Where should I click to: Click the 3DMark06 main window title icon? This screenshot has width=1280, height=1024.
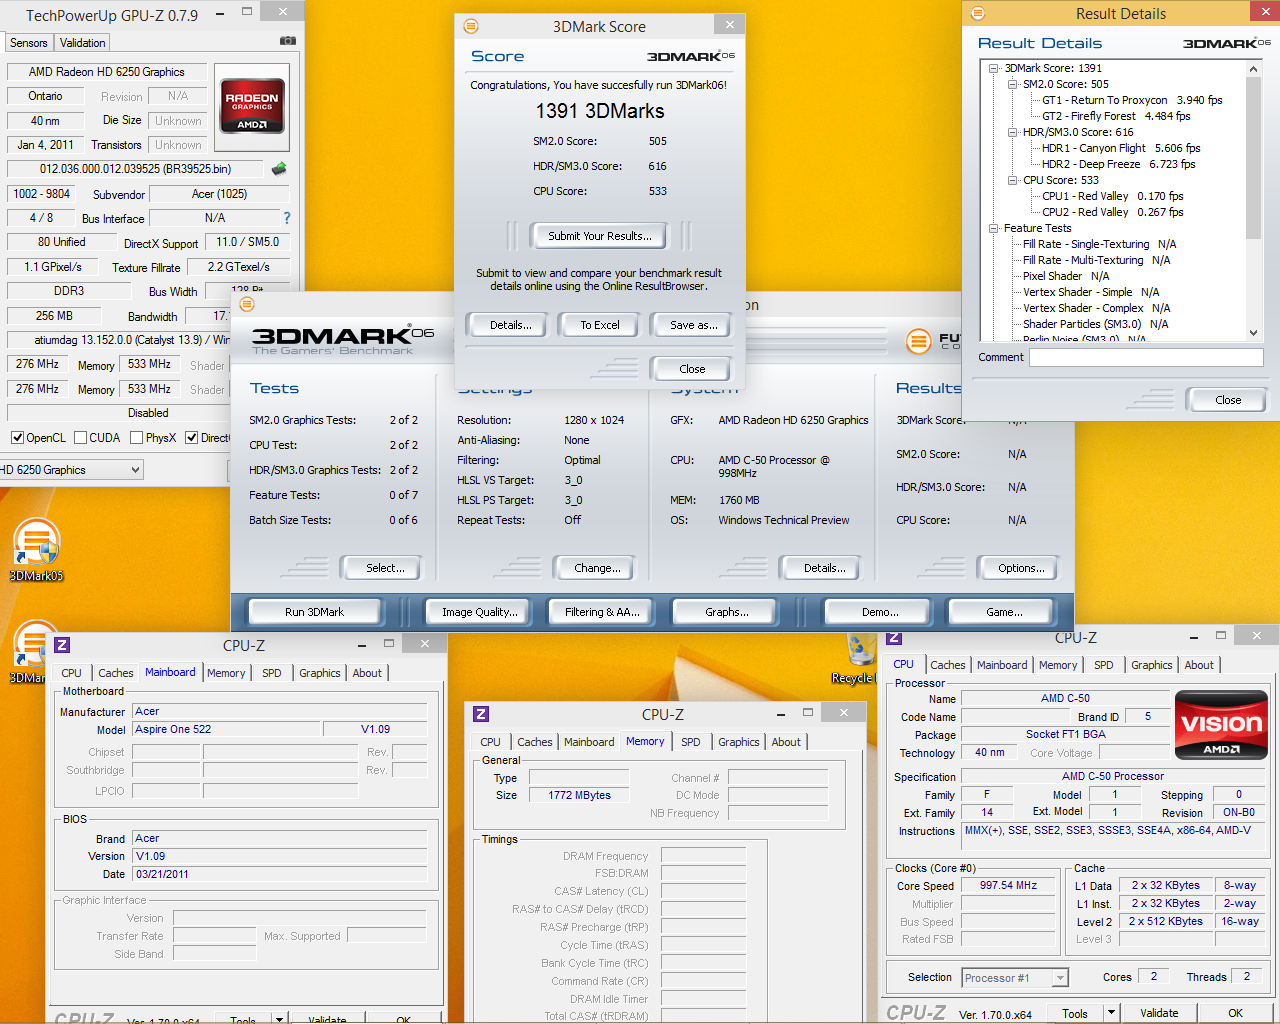247,304
